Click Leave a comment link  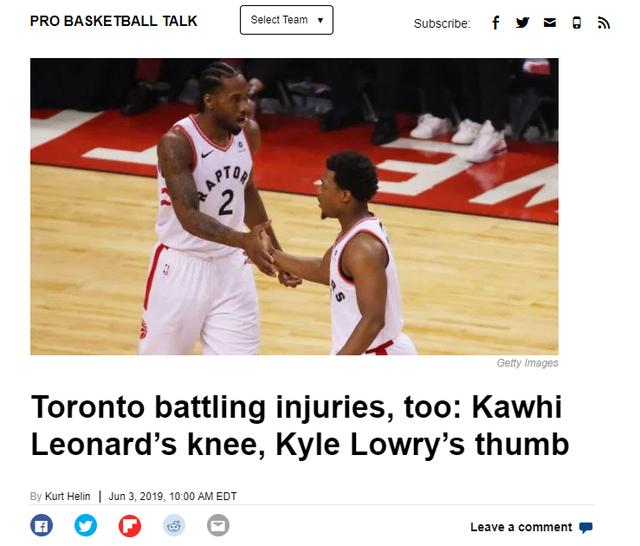[x=521, y=527]
